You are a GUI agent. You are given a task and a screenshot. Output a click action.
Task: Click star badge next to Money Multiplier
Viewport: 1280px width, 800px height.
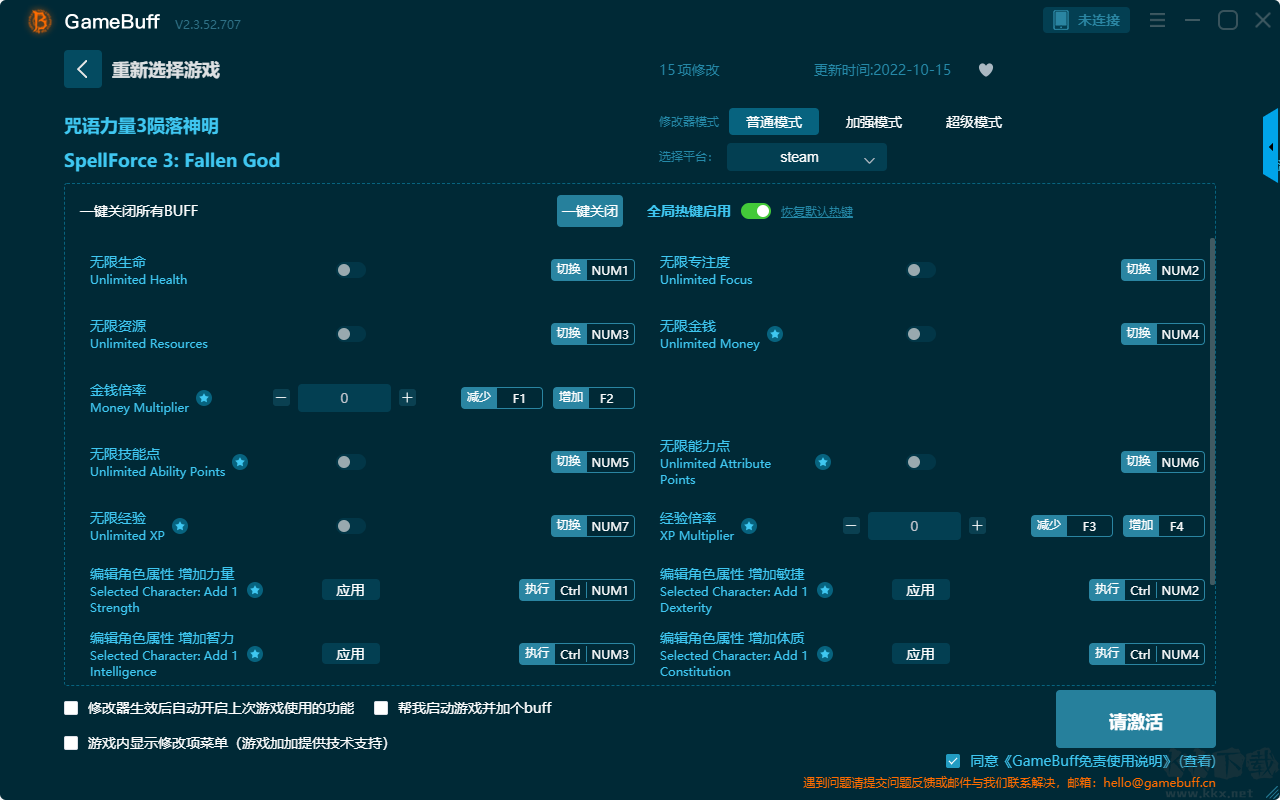pos(204,398)
